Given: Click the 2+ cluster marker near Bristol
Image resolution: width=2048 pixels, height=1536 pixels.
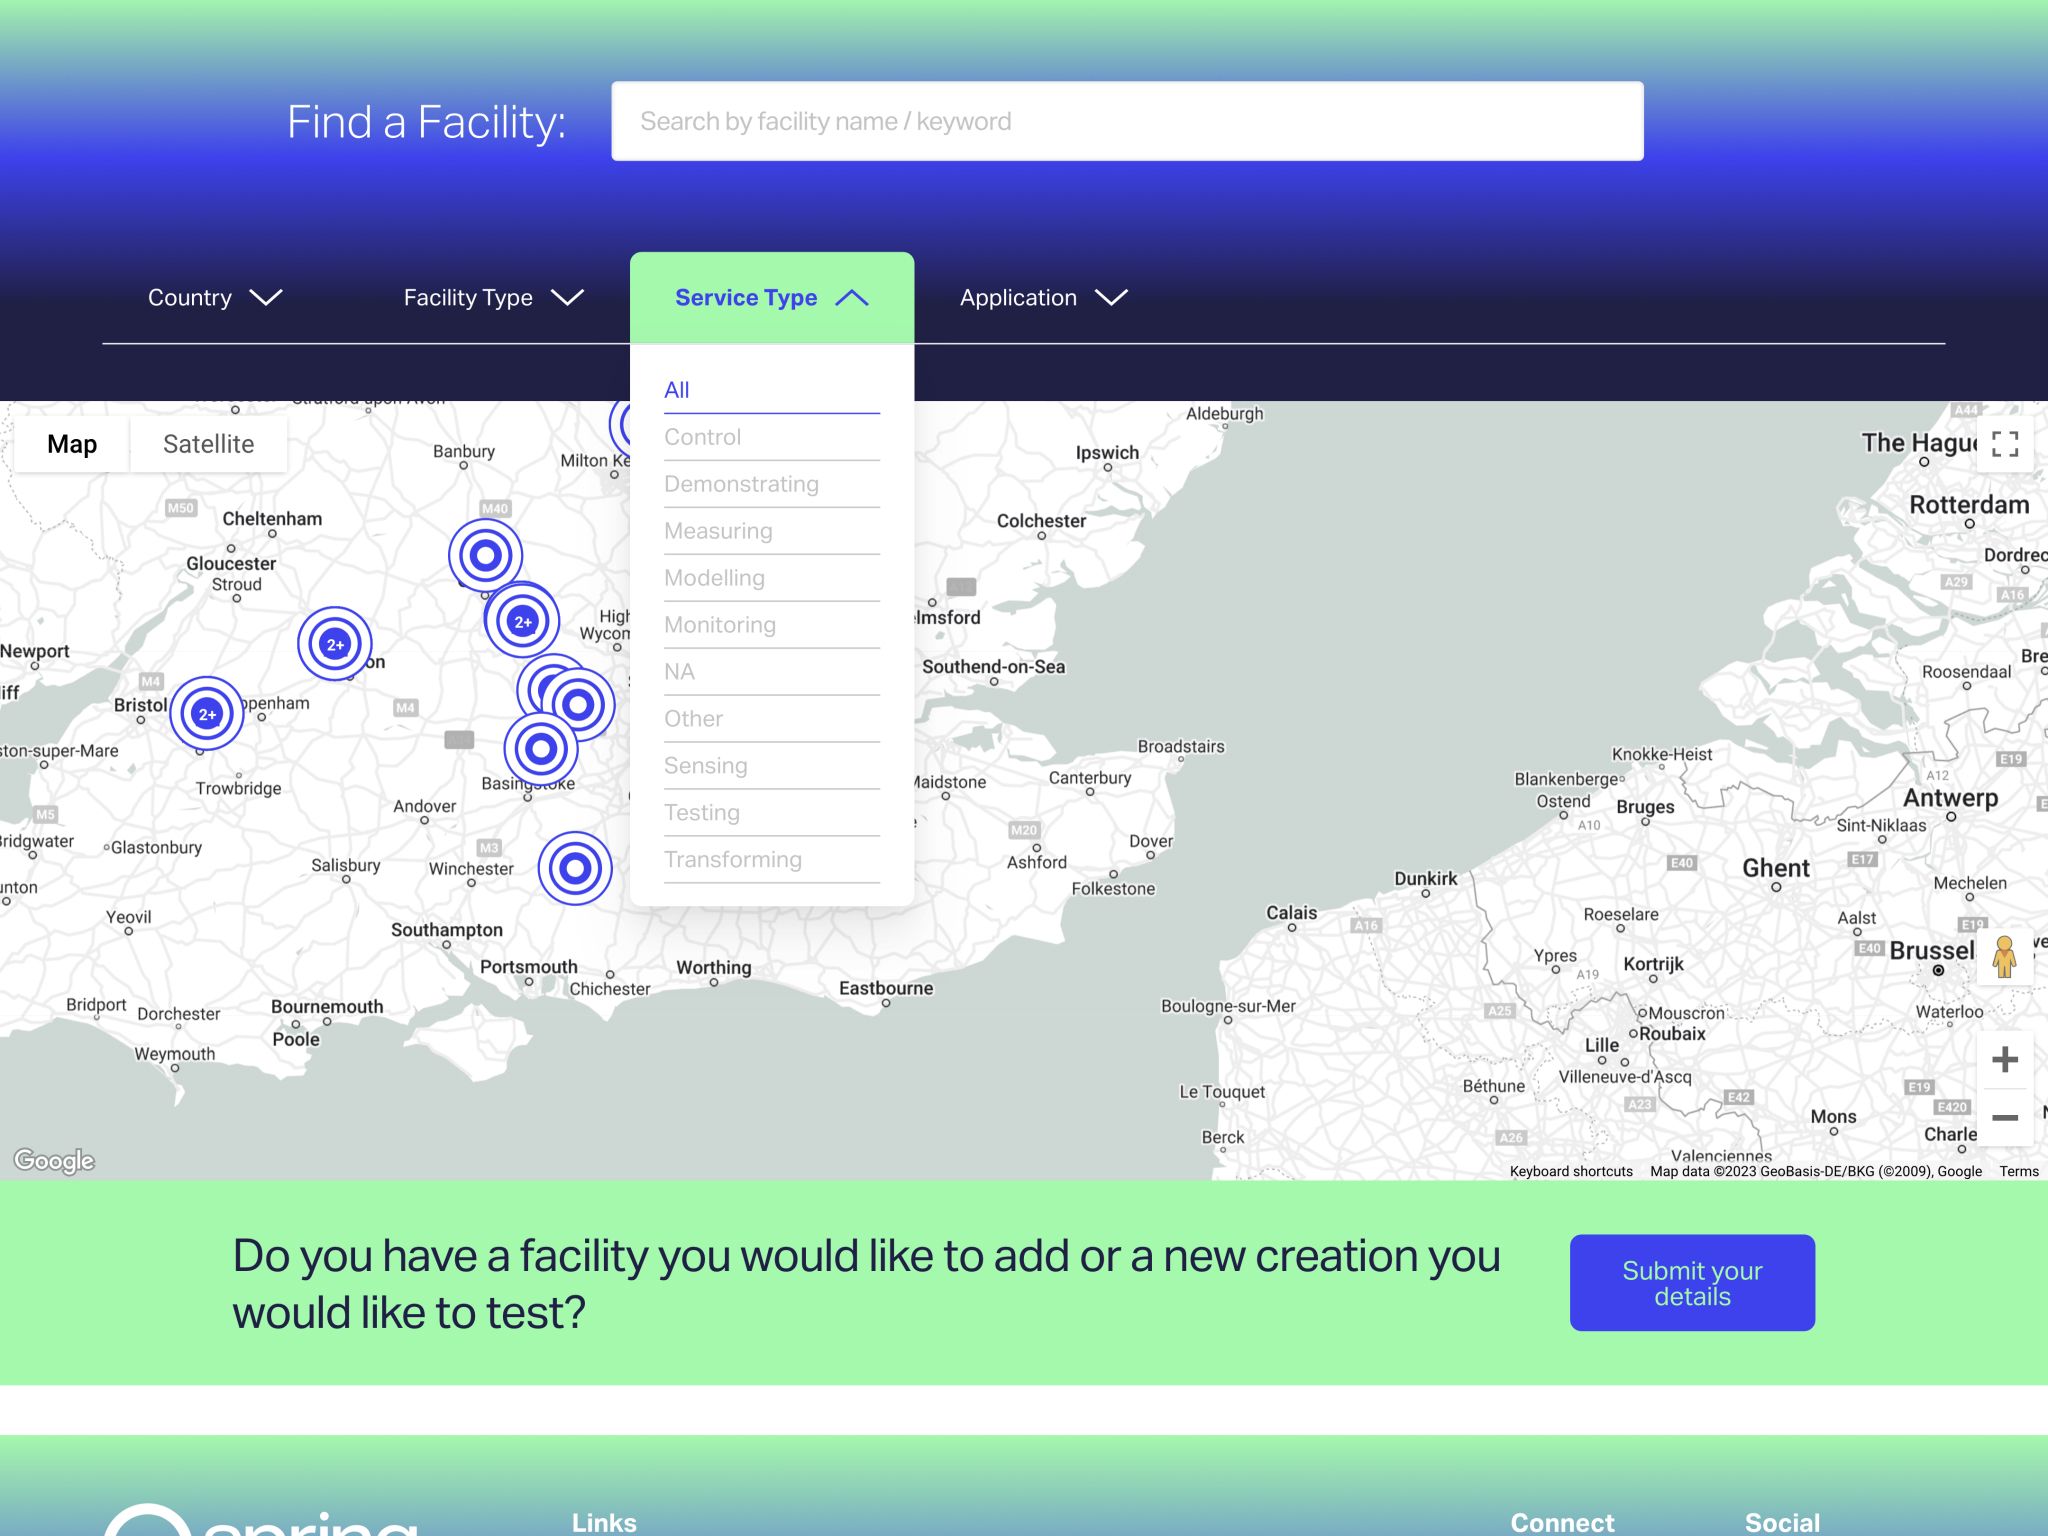Looking at the screenshot, I should 207,714.
